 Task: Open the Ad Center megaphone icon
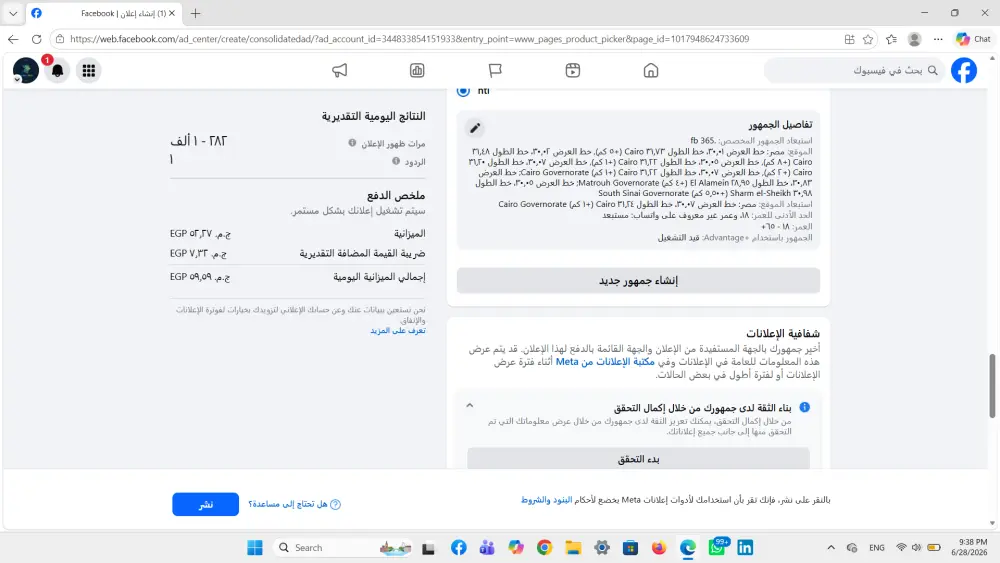[339, 71]
